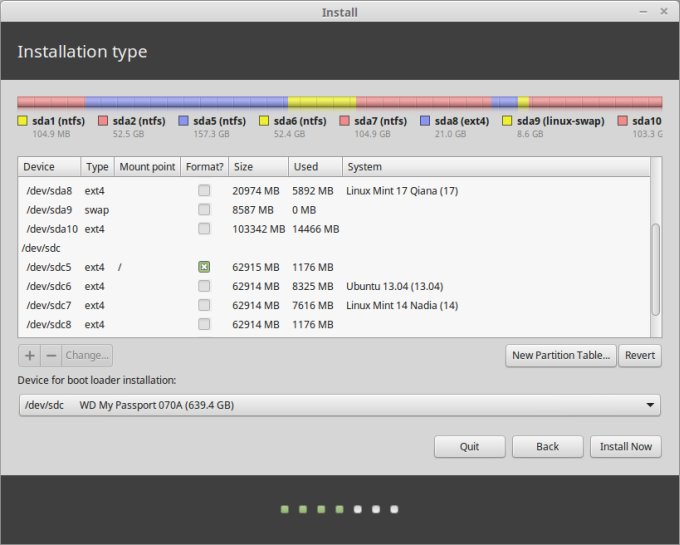Click the blue sda5 segment in partition bar
The image size is (680, 545).
pos(186,102)
